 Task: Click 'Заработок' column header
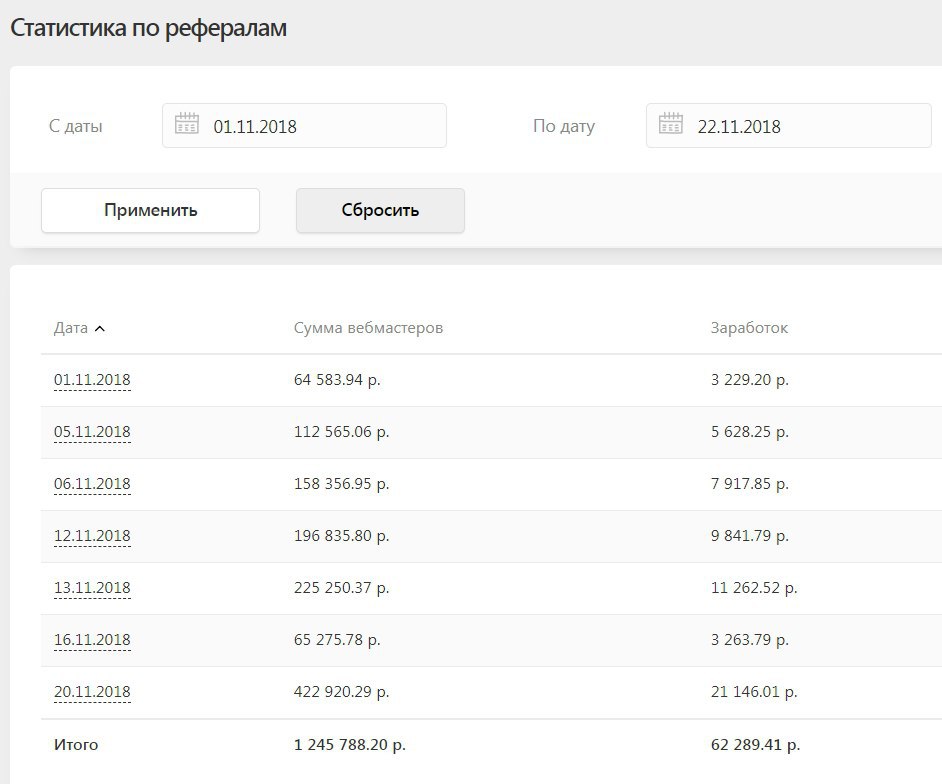click(x=749, y=328)
